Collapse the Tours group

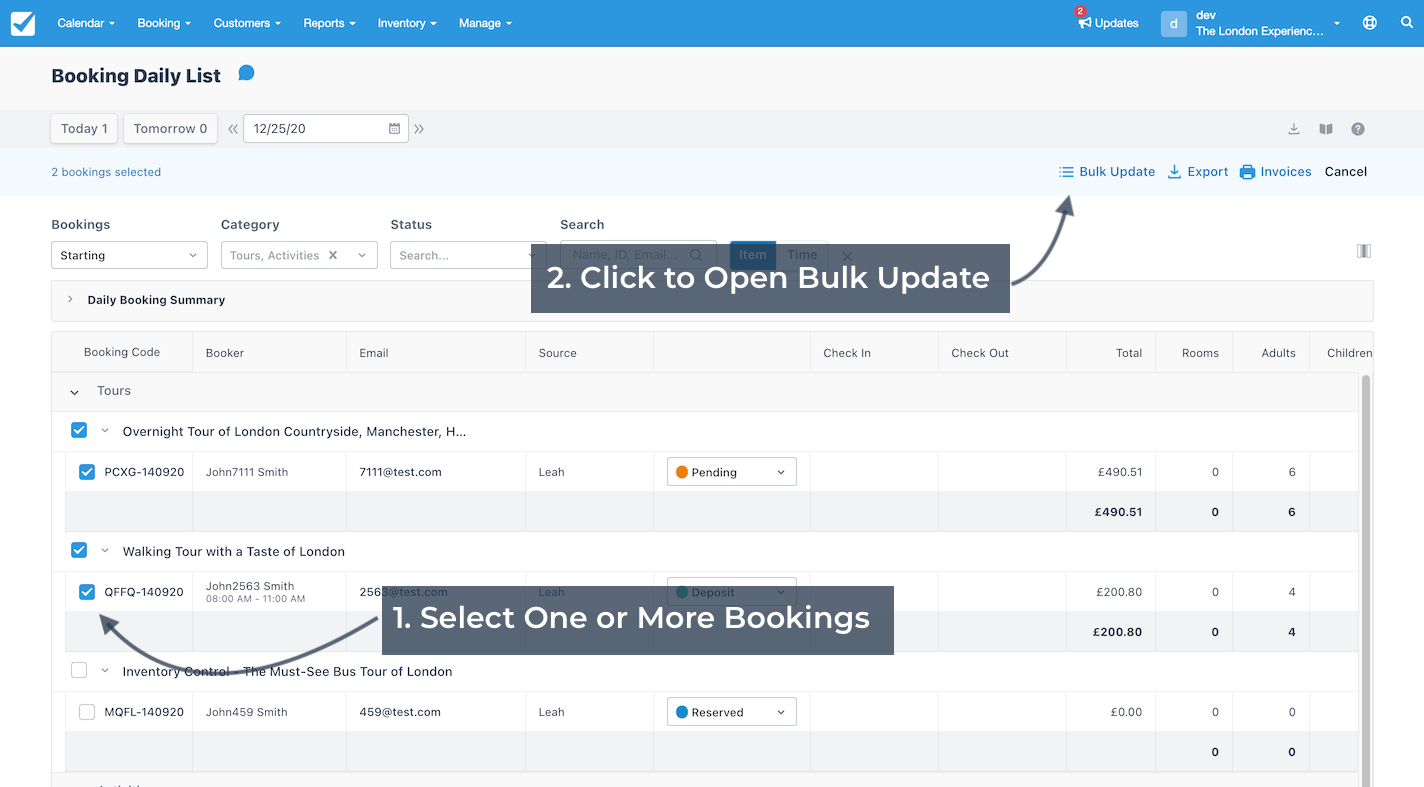coord(74,392)
